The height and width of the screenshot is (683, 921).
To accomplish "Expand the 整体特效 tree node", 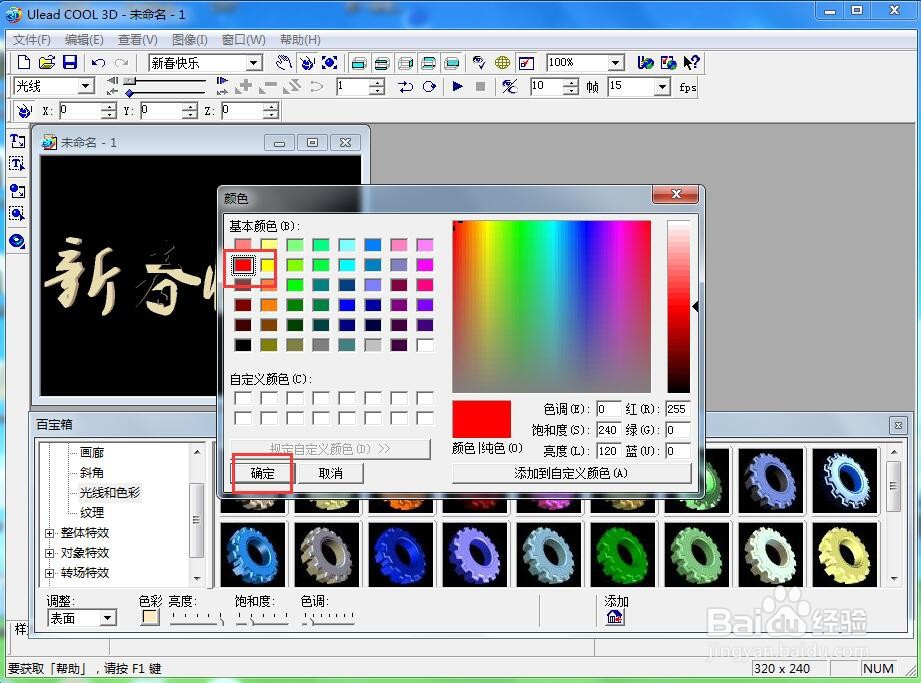I will click(x=50, y=533).
